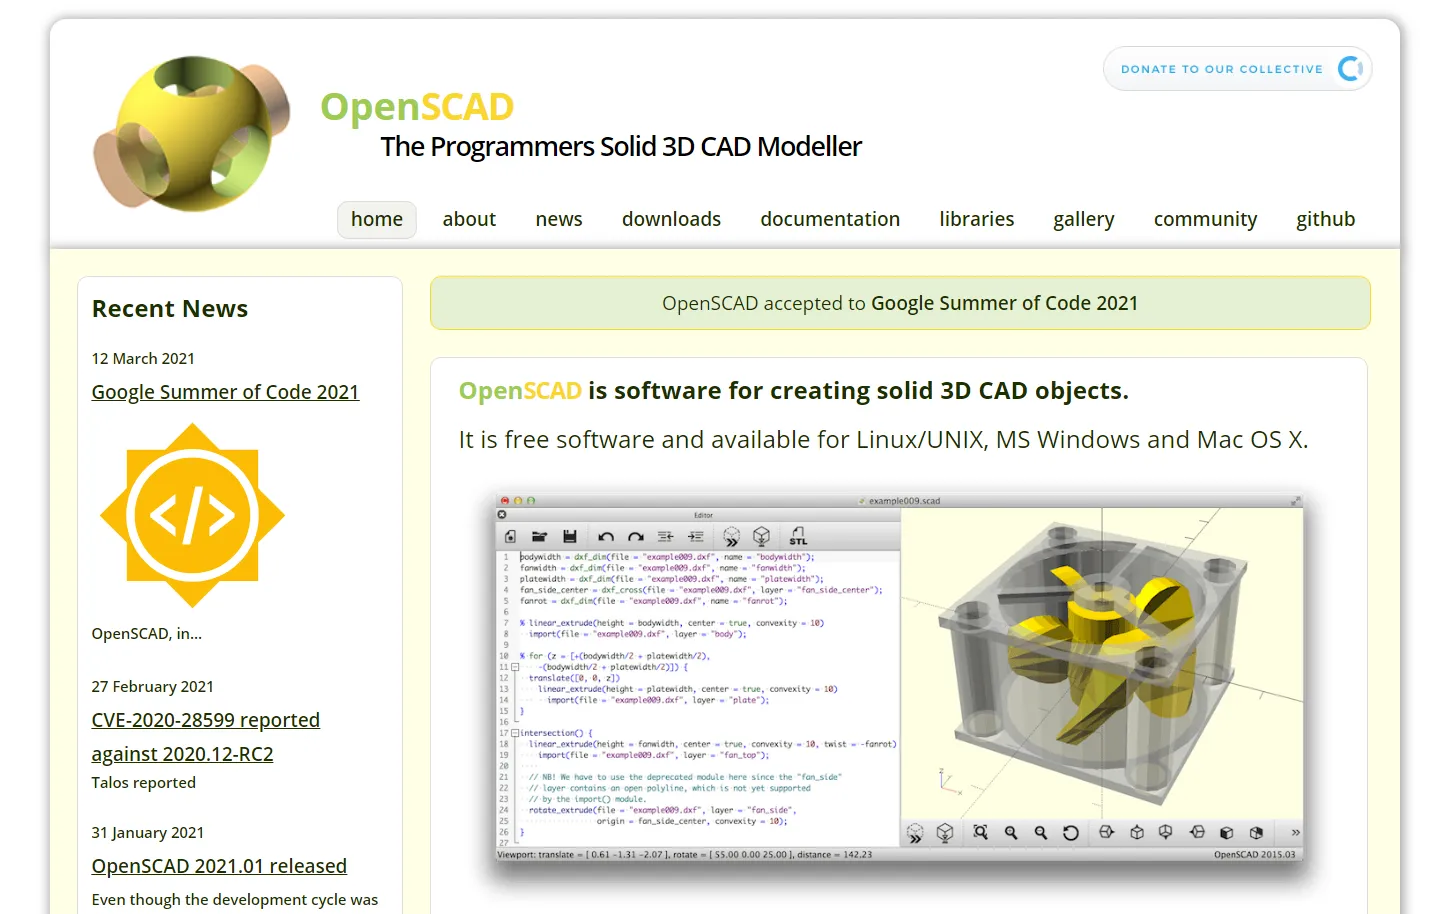Click the Open file folder icon
Image resolution: width=1455 pixels, height=914 pixels.
pos(539,537)
